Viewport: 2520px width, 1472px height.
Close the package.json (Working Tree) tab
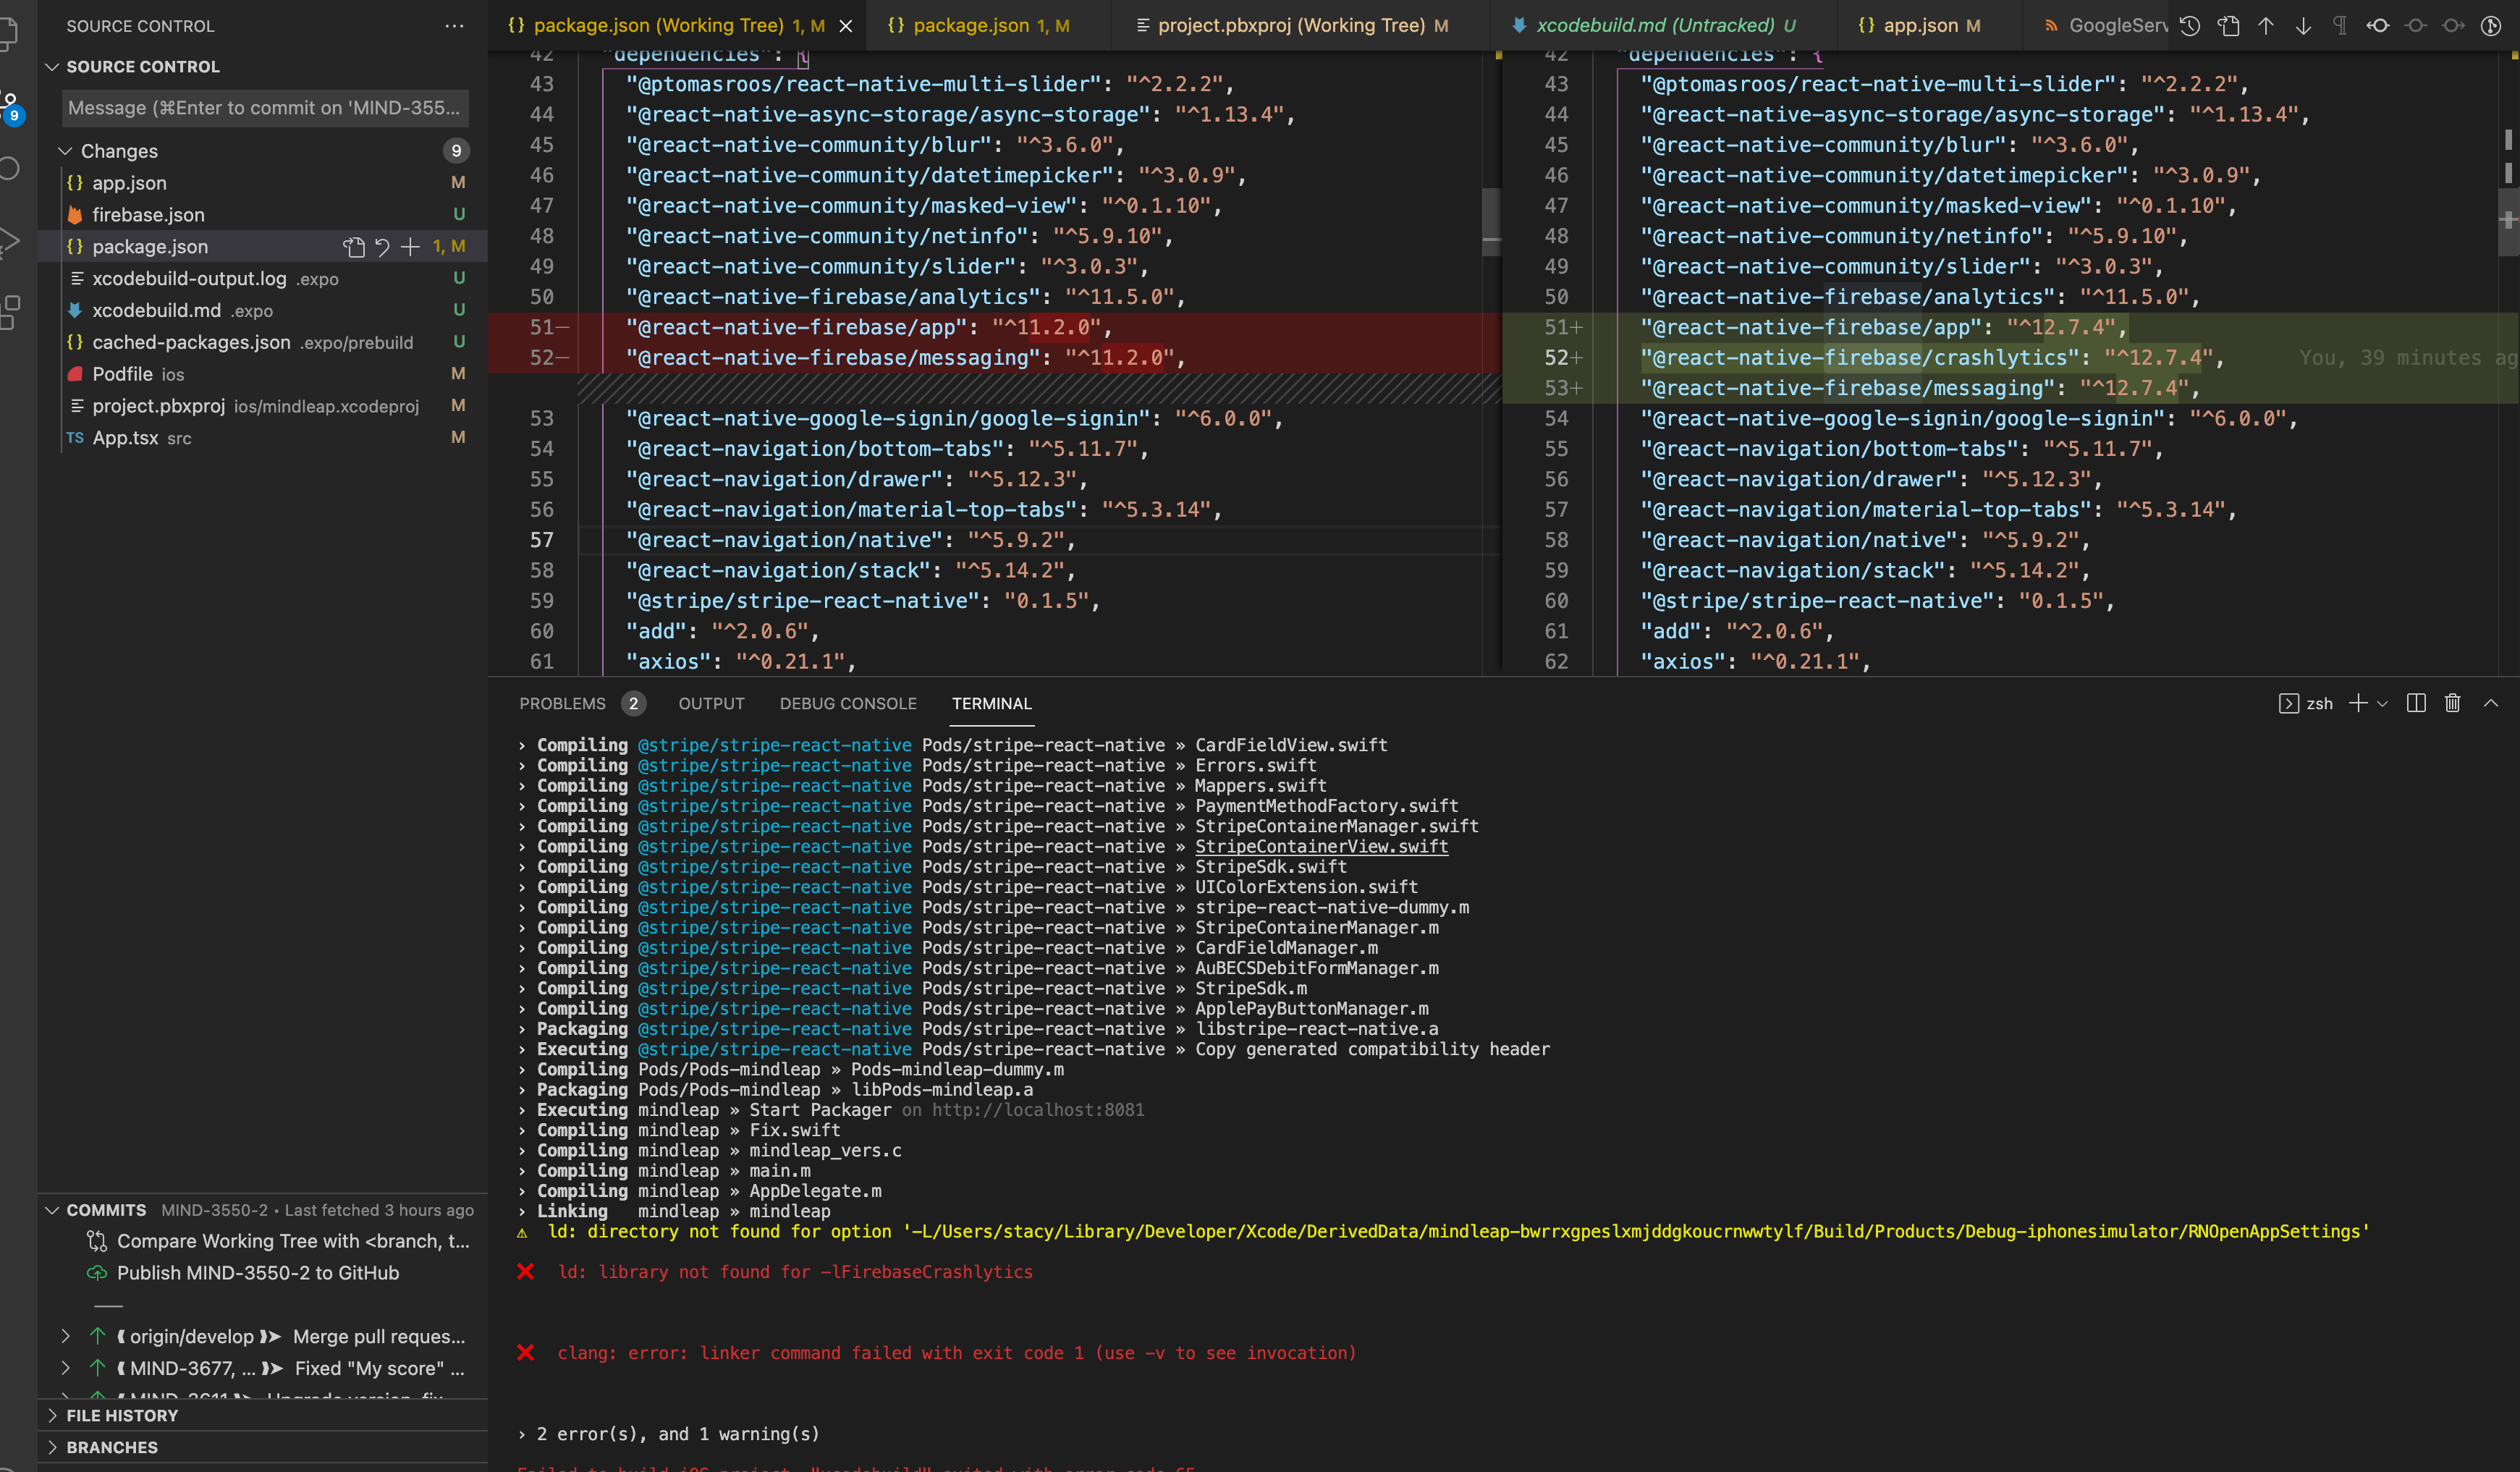point(846,26)
